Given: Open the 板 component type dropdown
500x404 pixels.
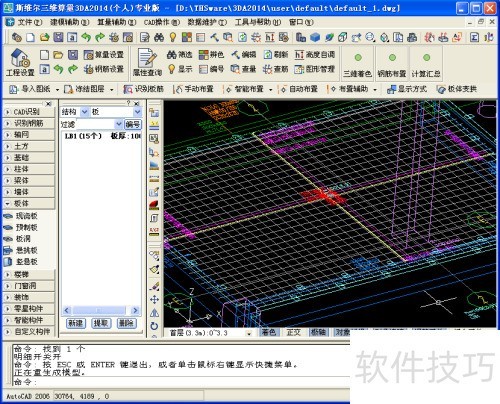Looking at the screenshot, I should [137, 112].
